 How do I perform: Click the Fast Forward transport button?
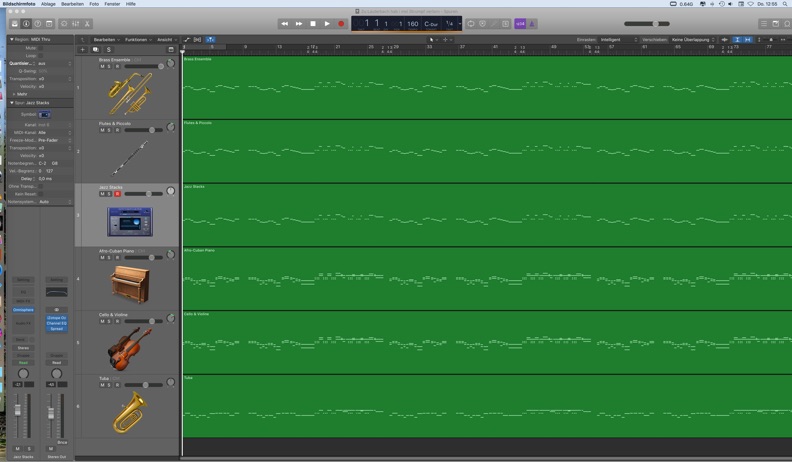click(299, 24)
